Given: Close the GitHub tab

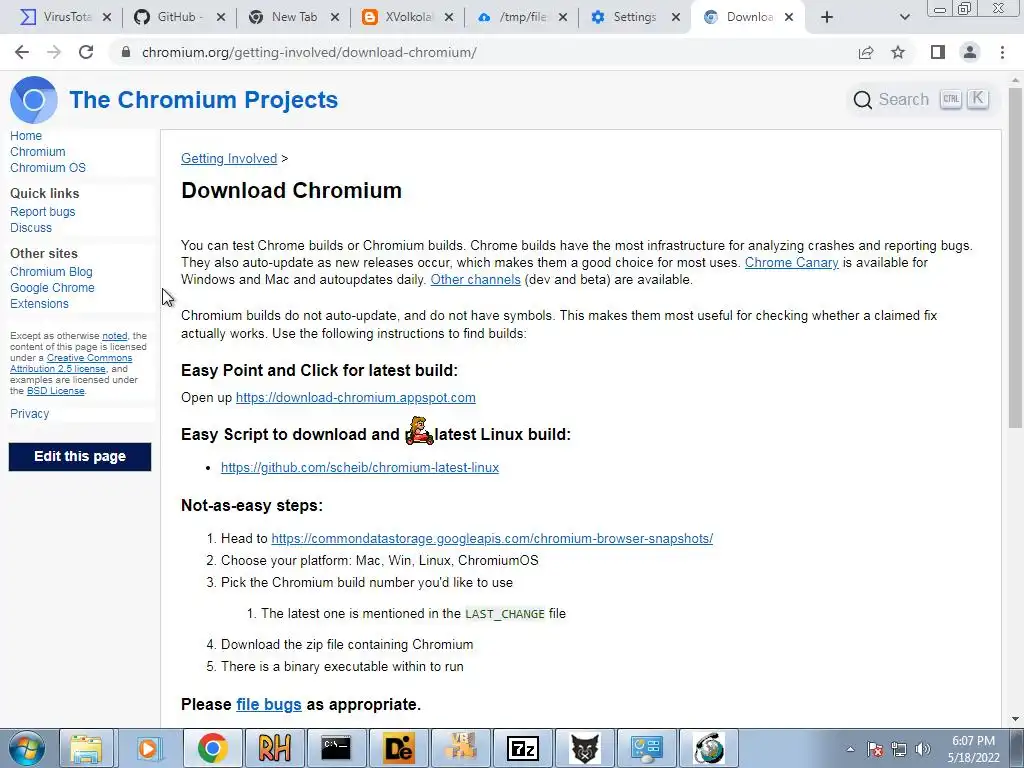Looking at the screenshot, I should tap(221, 17).
